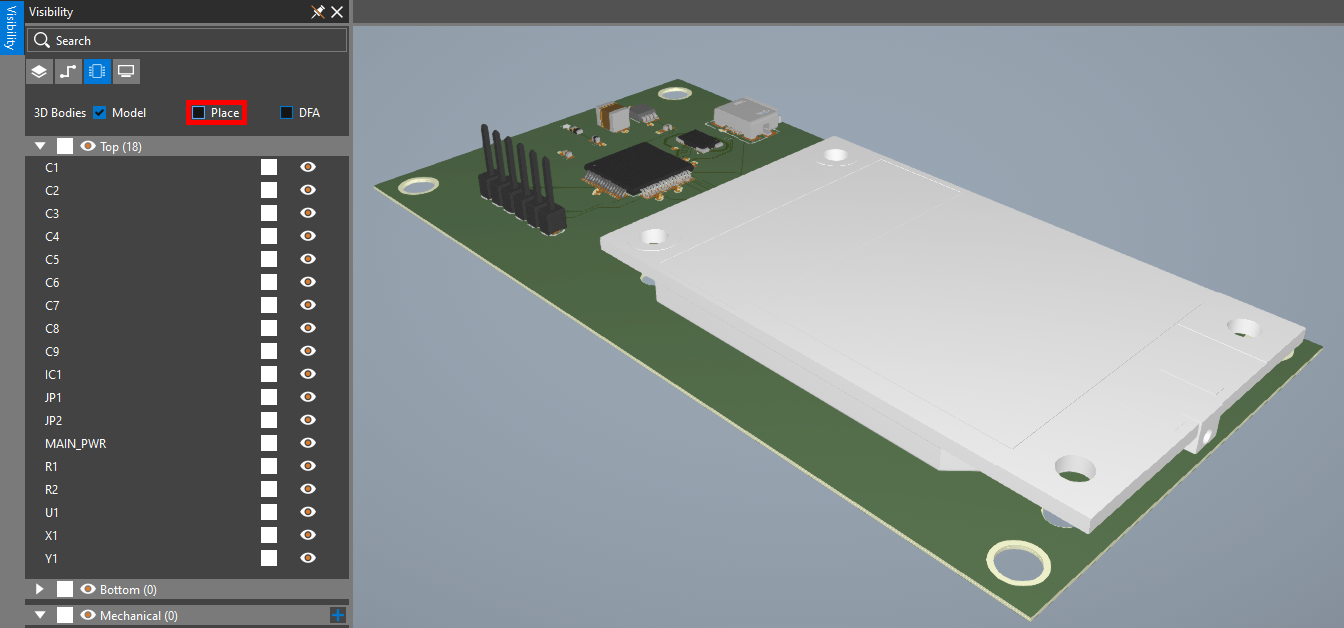Click the vertical Visibility tab
1344x628 pixels.
click(x=10, y=28)
